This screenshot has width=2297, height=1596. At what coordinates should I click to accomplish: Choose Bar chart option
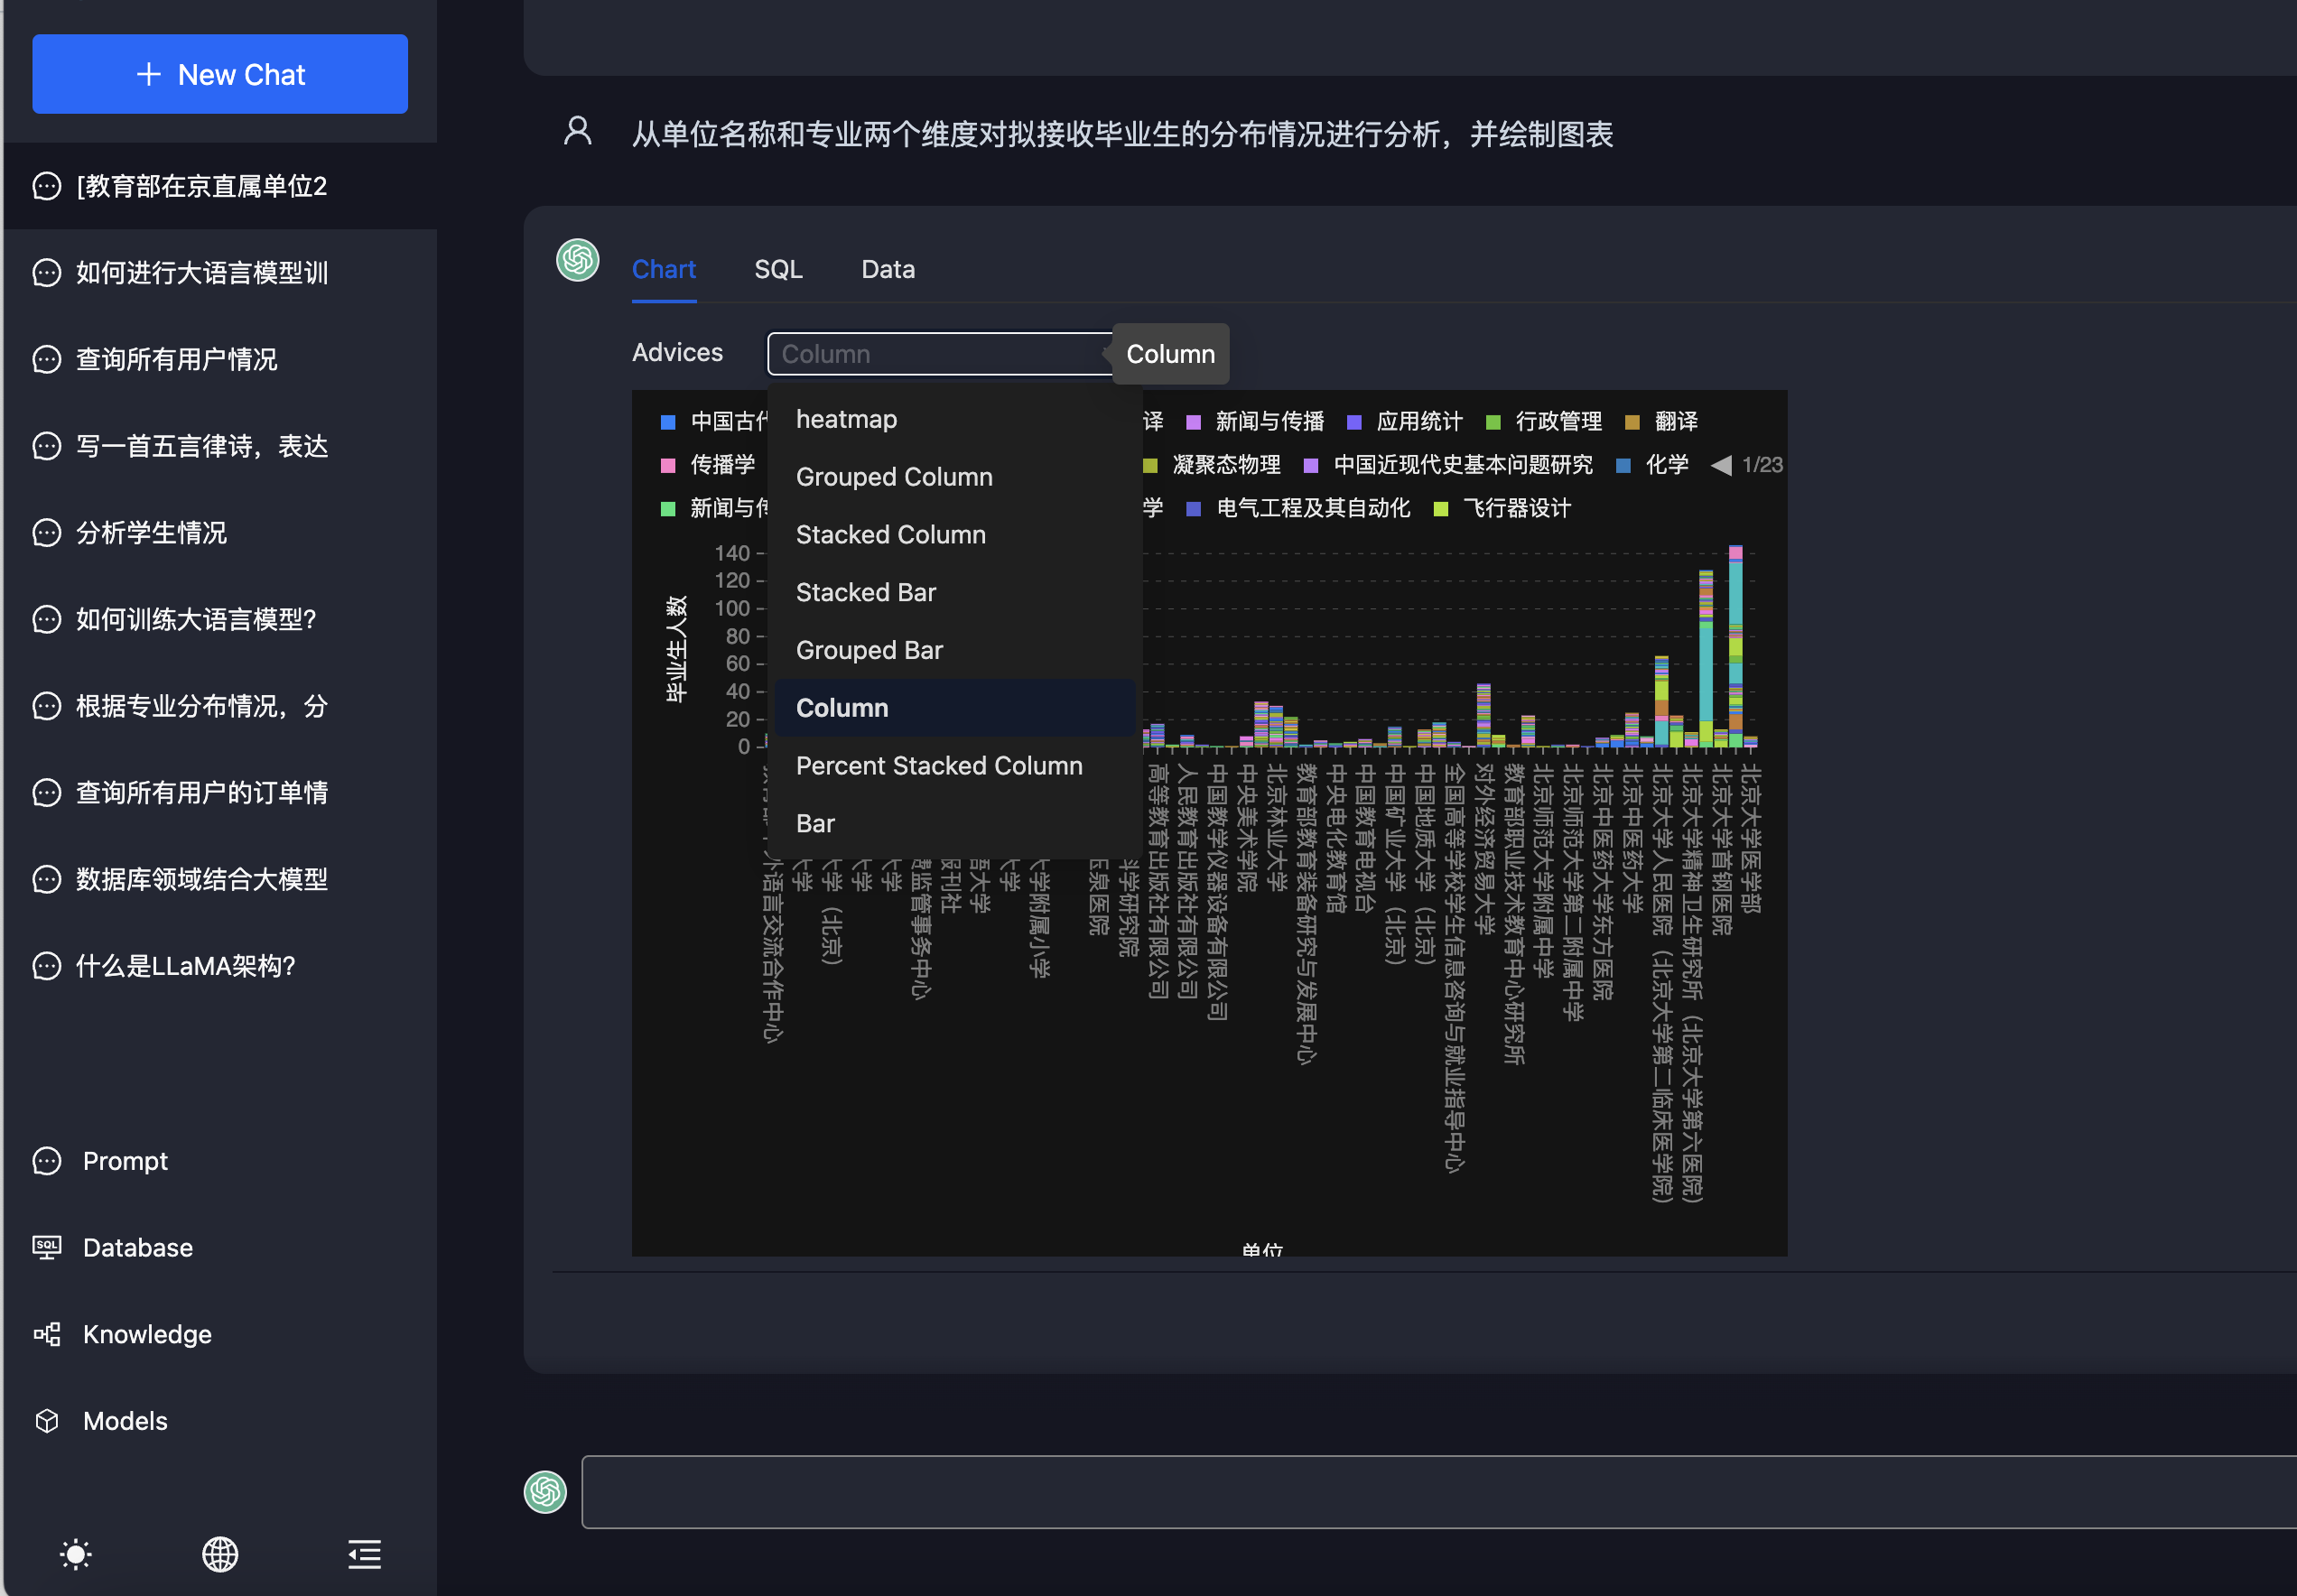point(955,824)
